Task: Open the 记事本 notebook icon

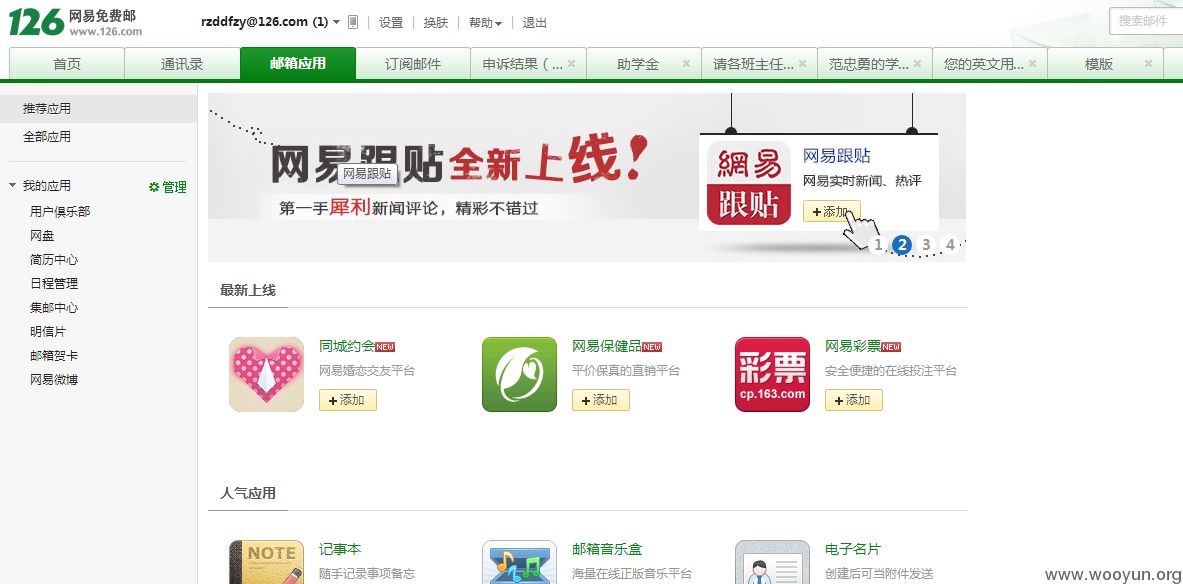Action: click(266, 561)
